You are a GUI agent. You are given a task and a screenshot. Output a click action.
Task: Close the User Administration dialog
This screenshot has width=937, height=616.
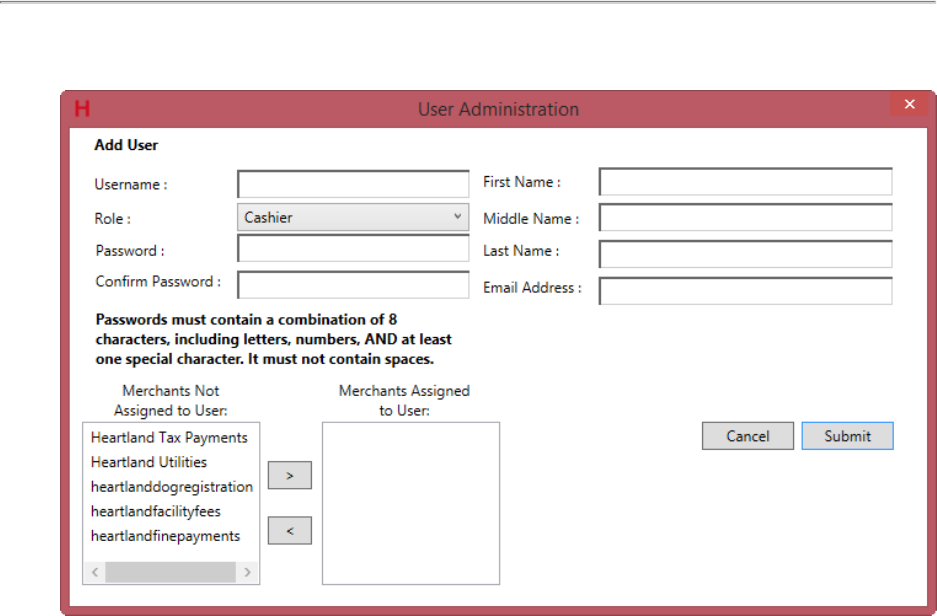(x=910, y=104)
